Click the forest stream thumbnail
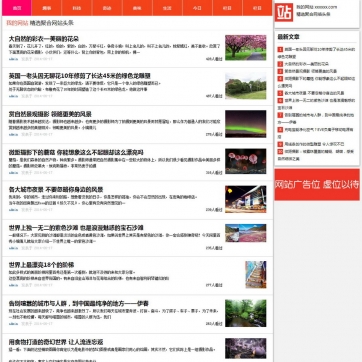362x362 pixels. [246, 313]
